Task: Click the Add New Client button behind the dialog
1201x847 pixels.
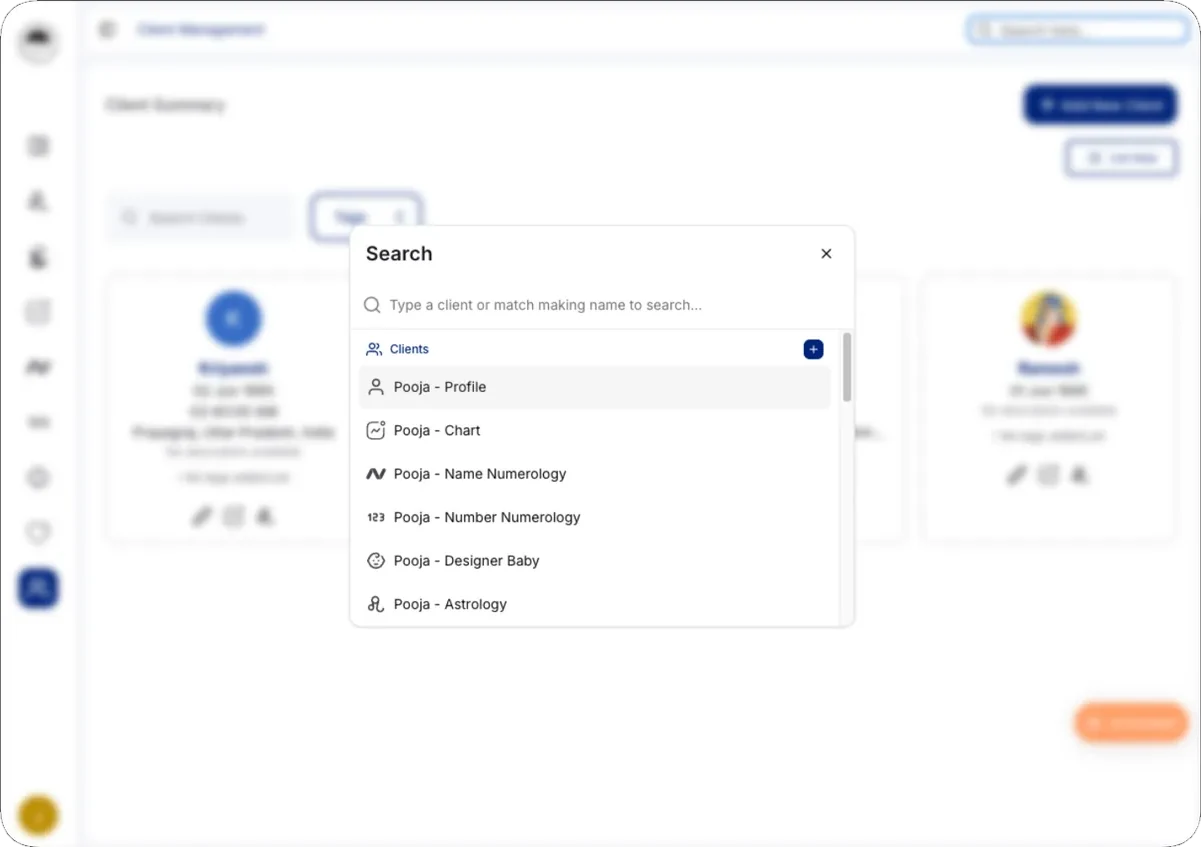Action: coord(1100,105)
